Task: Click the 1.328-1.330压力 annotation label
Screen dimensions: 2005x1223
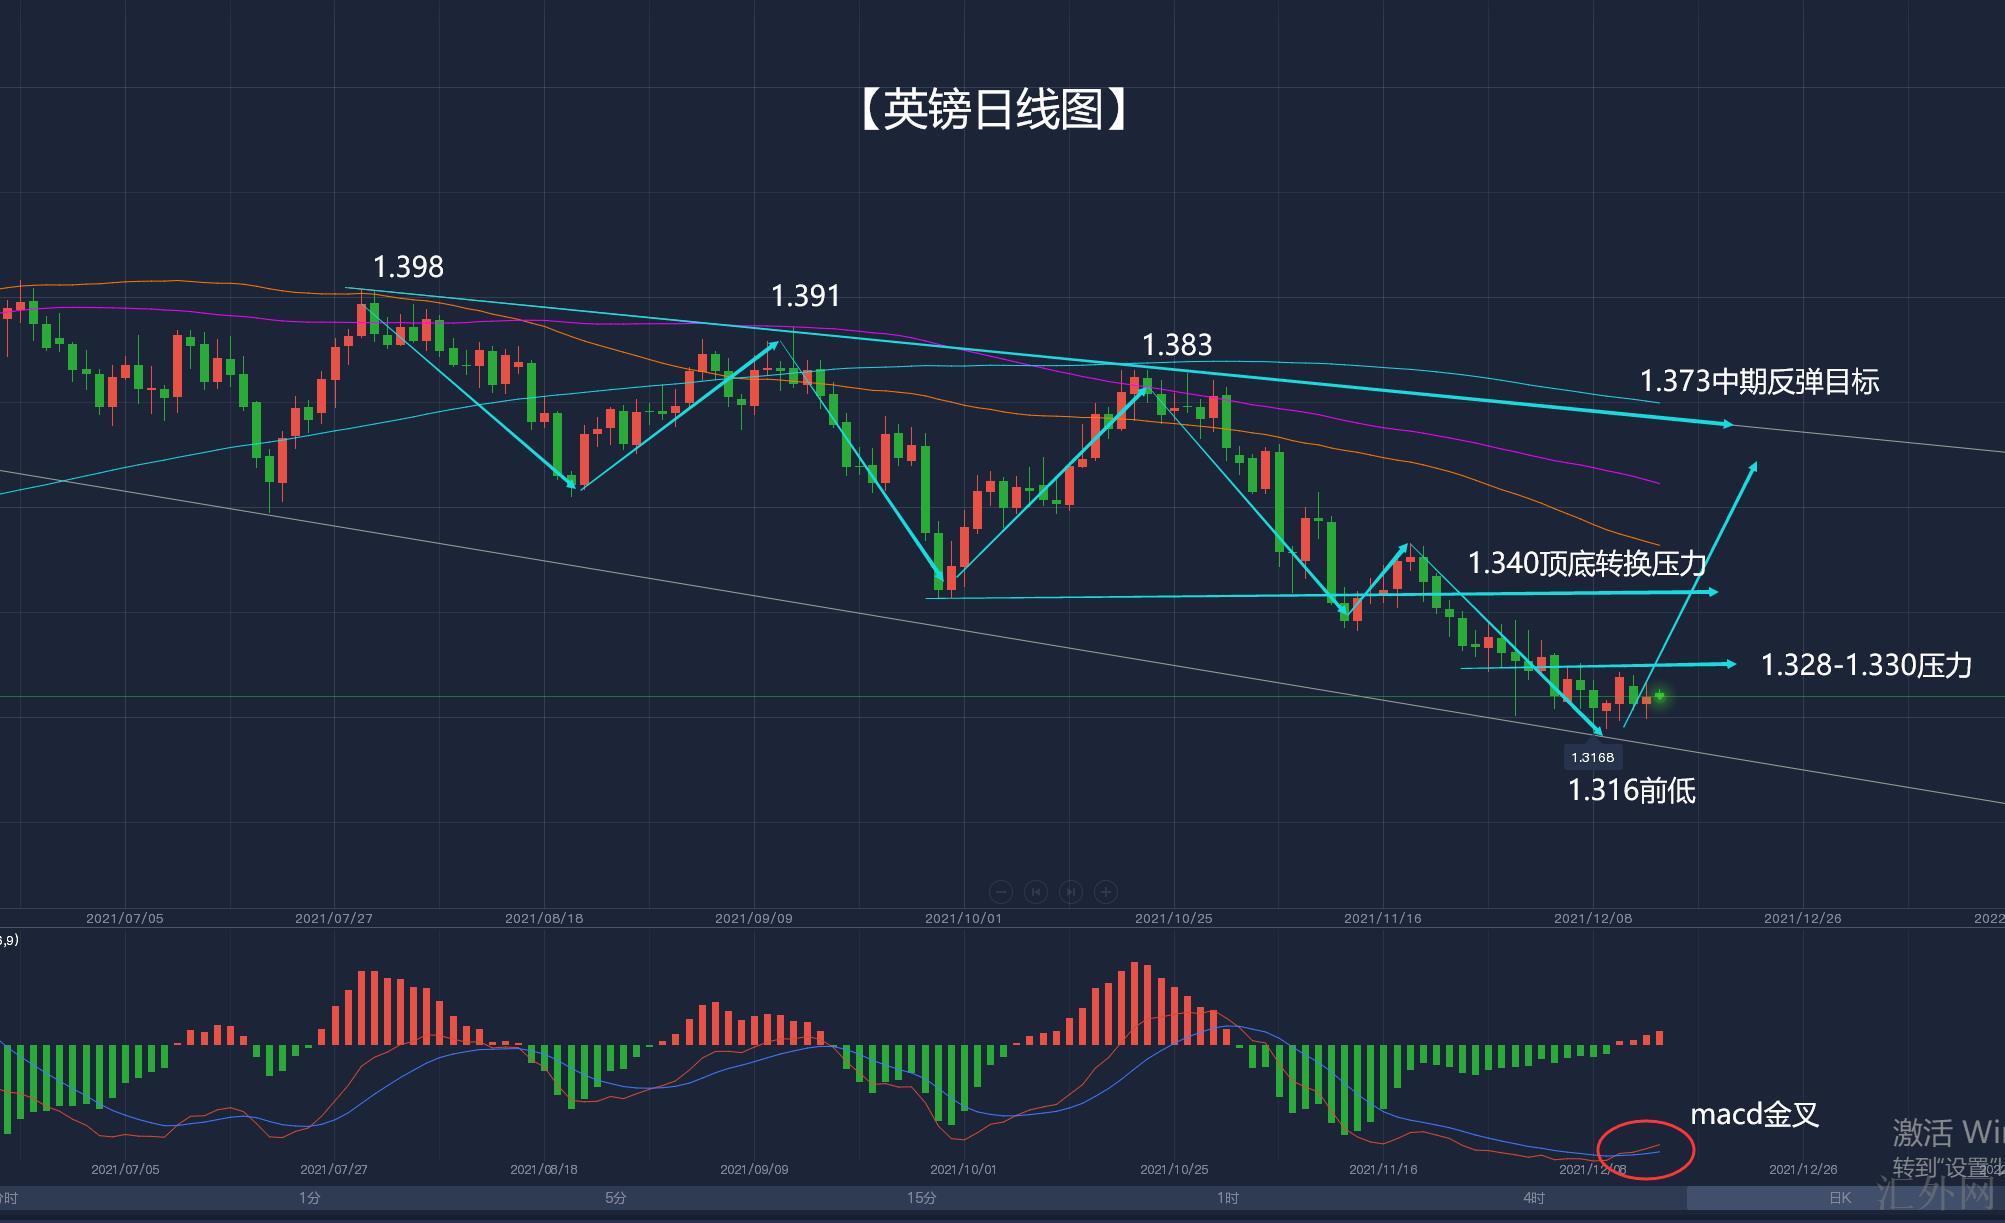Action: [x=1866, y=666]
